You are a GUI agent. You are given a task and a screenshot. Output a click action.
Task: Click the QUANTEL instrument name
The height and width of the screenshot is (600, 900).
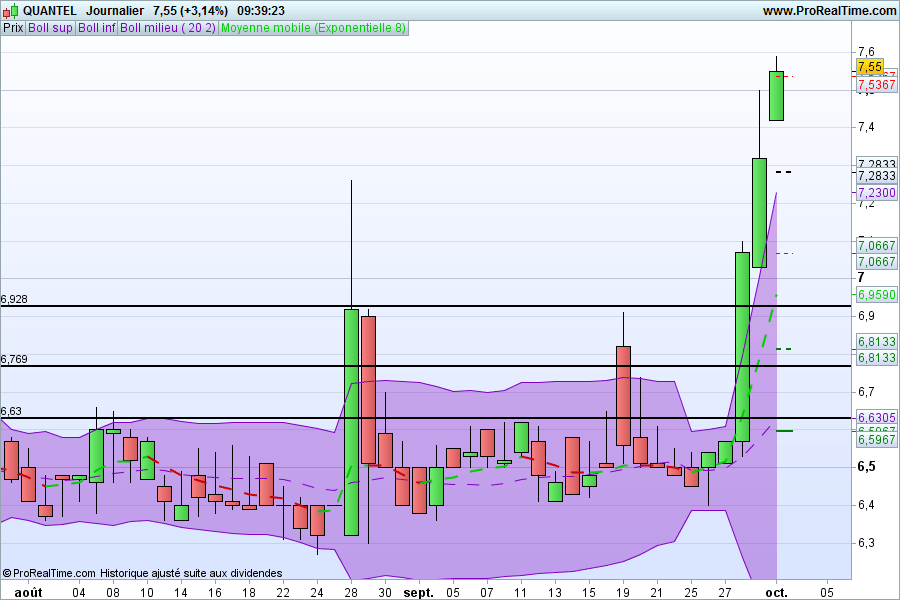[x=49, y=11]
